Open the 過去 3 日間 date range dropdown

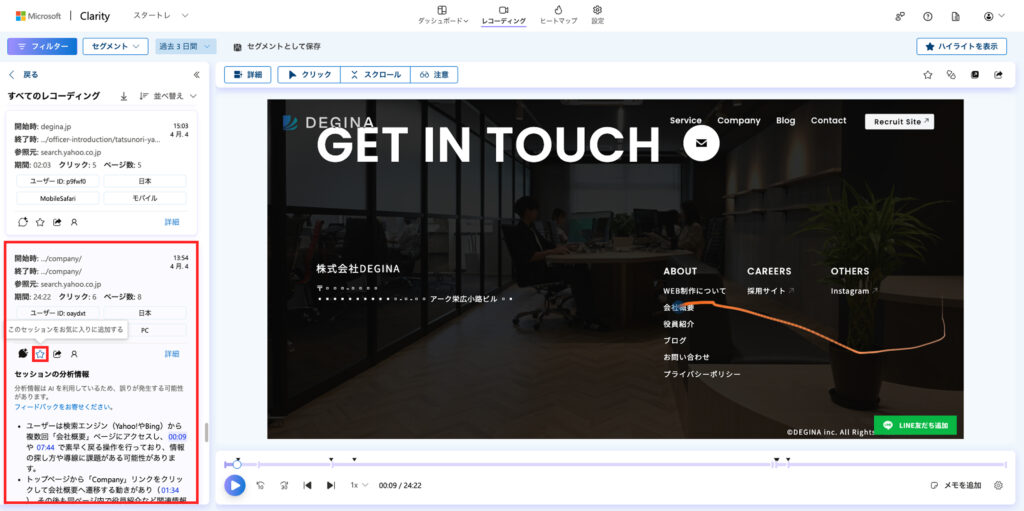186,46
